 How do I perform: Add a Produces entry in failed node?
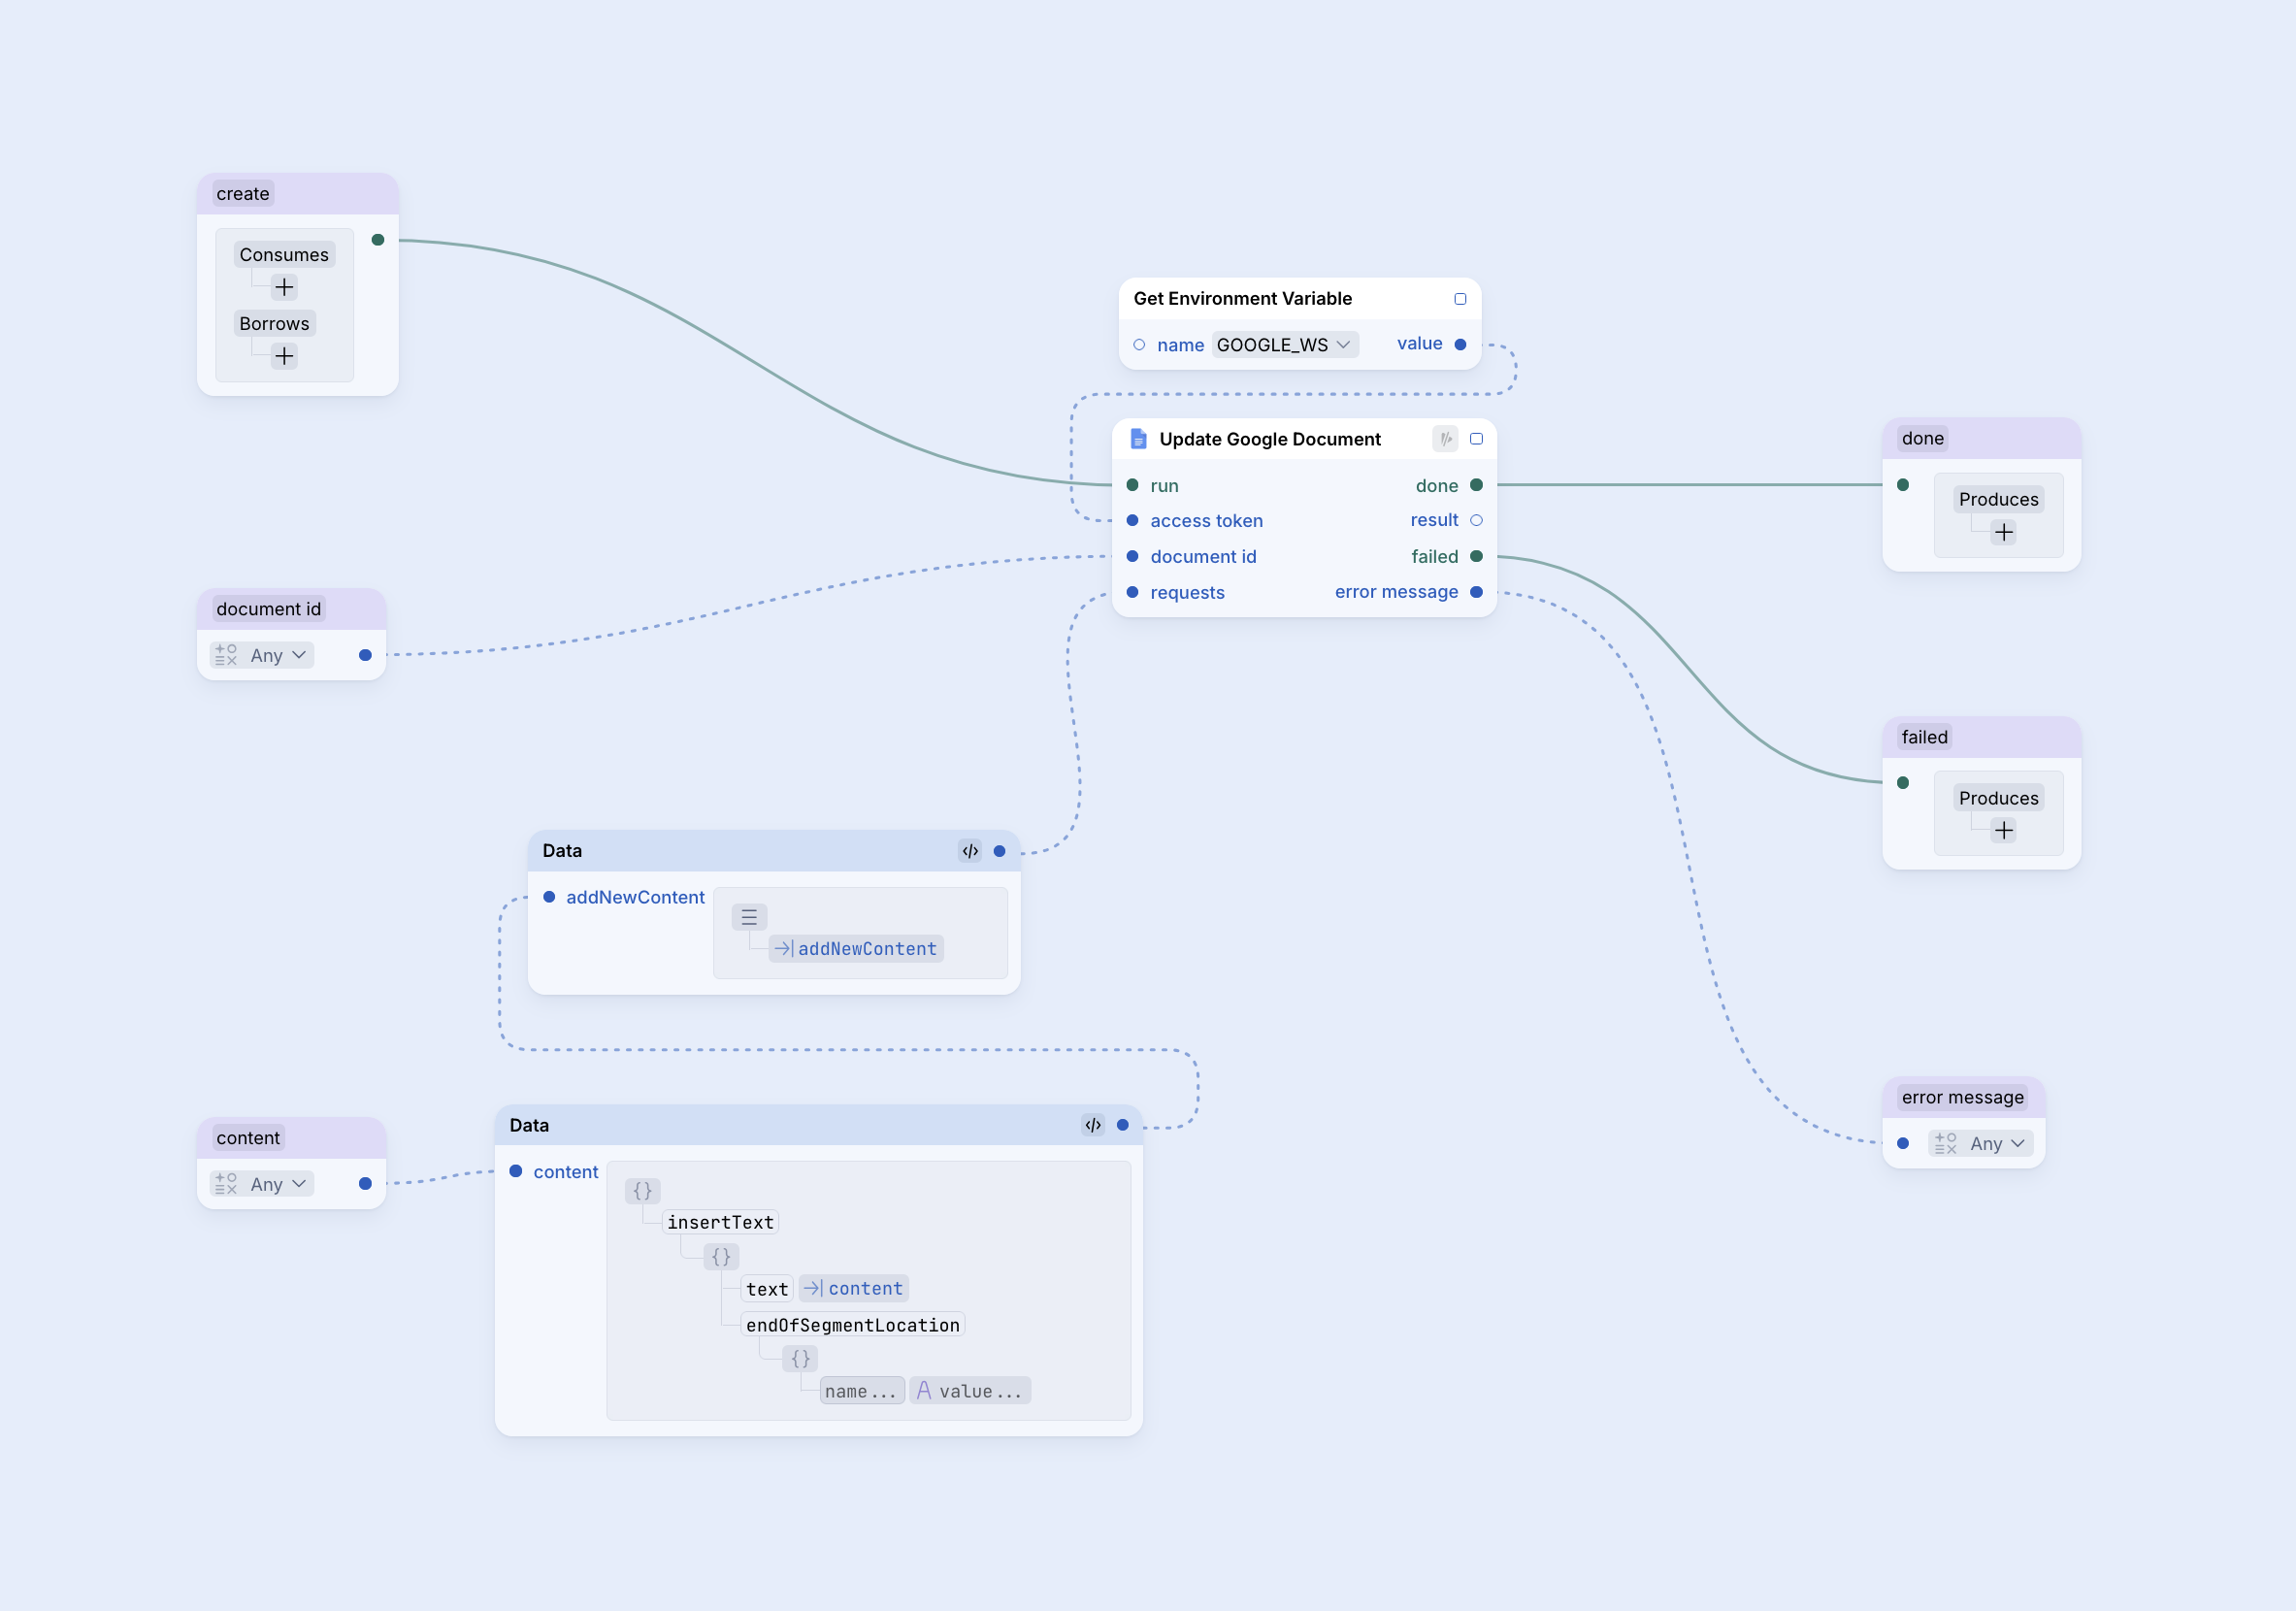pos(2003,830)
